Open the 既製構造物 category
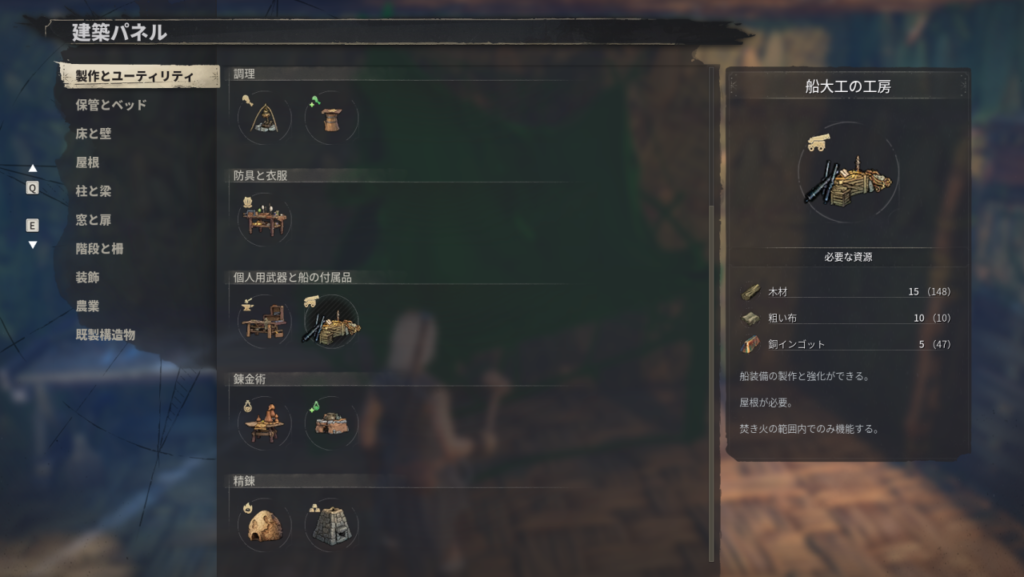The image size is (1024, 577). (x=105, y=334)
